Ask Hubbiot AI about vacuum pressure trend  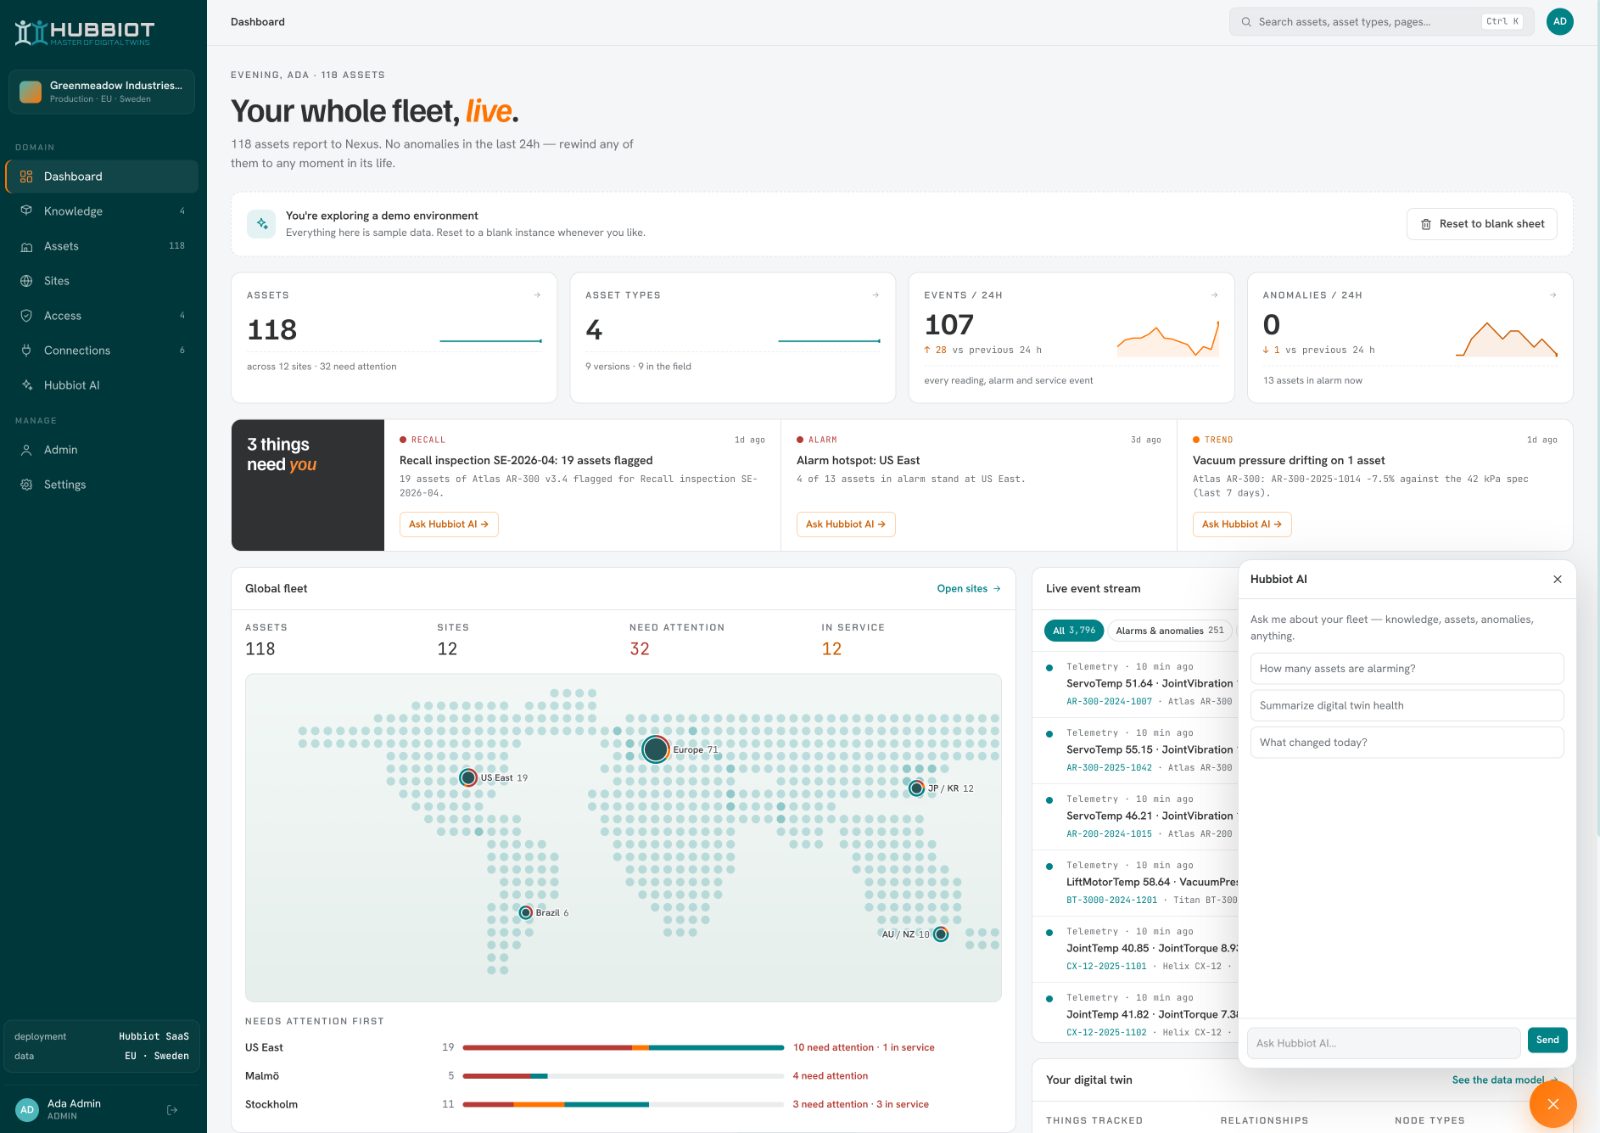(x=1242, y=524)
